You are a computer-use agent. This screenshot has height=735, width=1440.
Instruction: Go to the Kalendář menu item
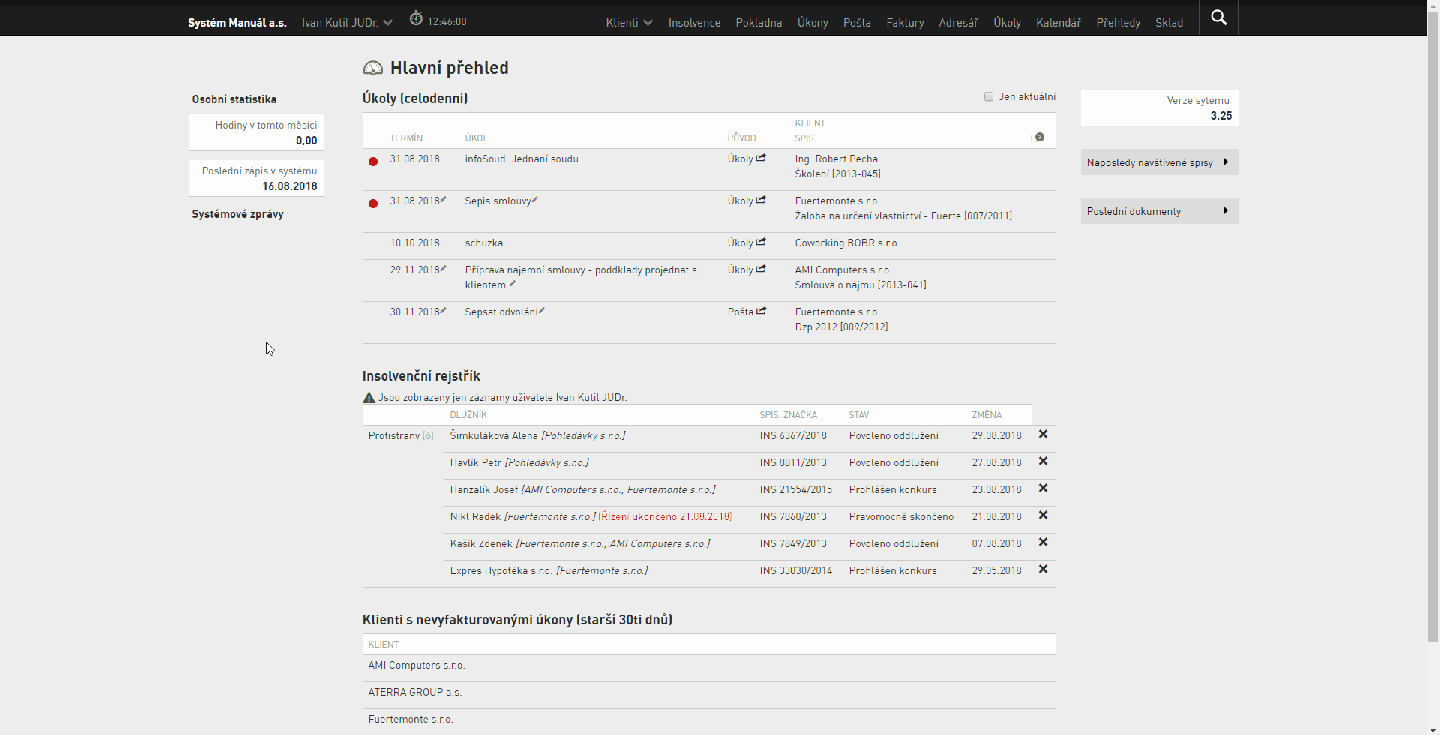point(1058,22)
